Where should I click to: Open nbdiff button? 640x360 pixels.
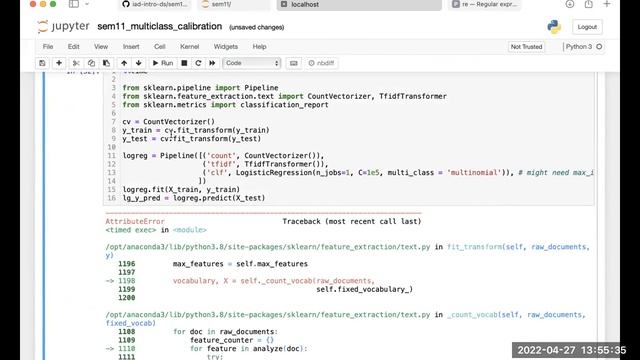pos(322,63)
